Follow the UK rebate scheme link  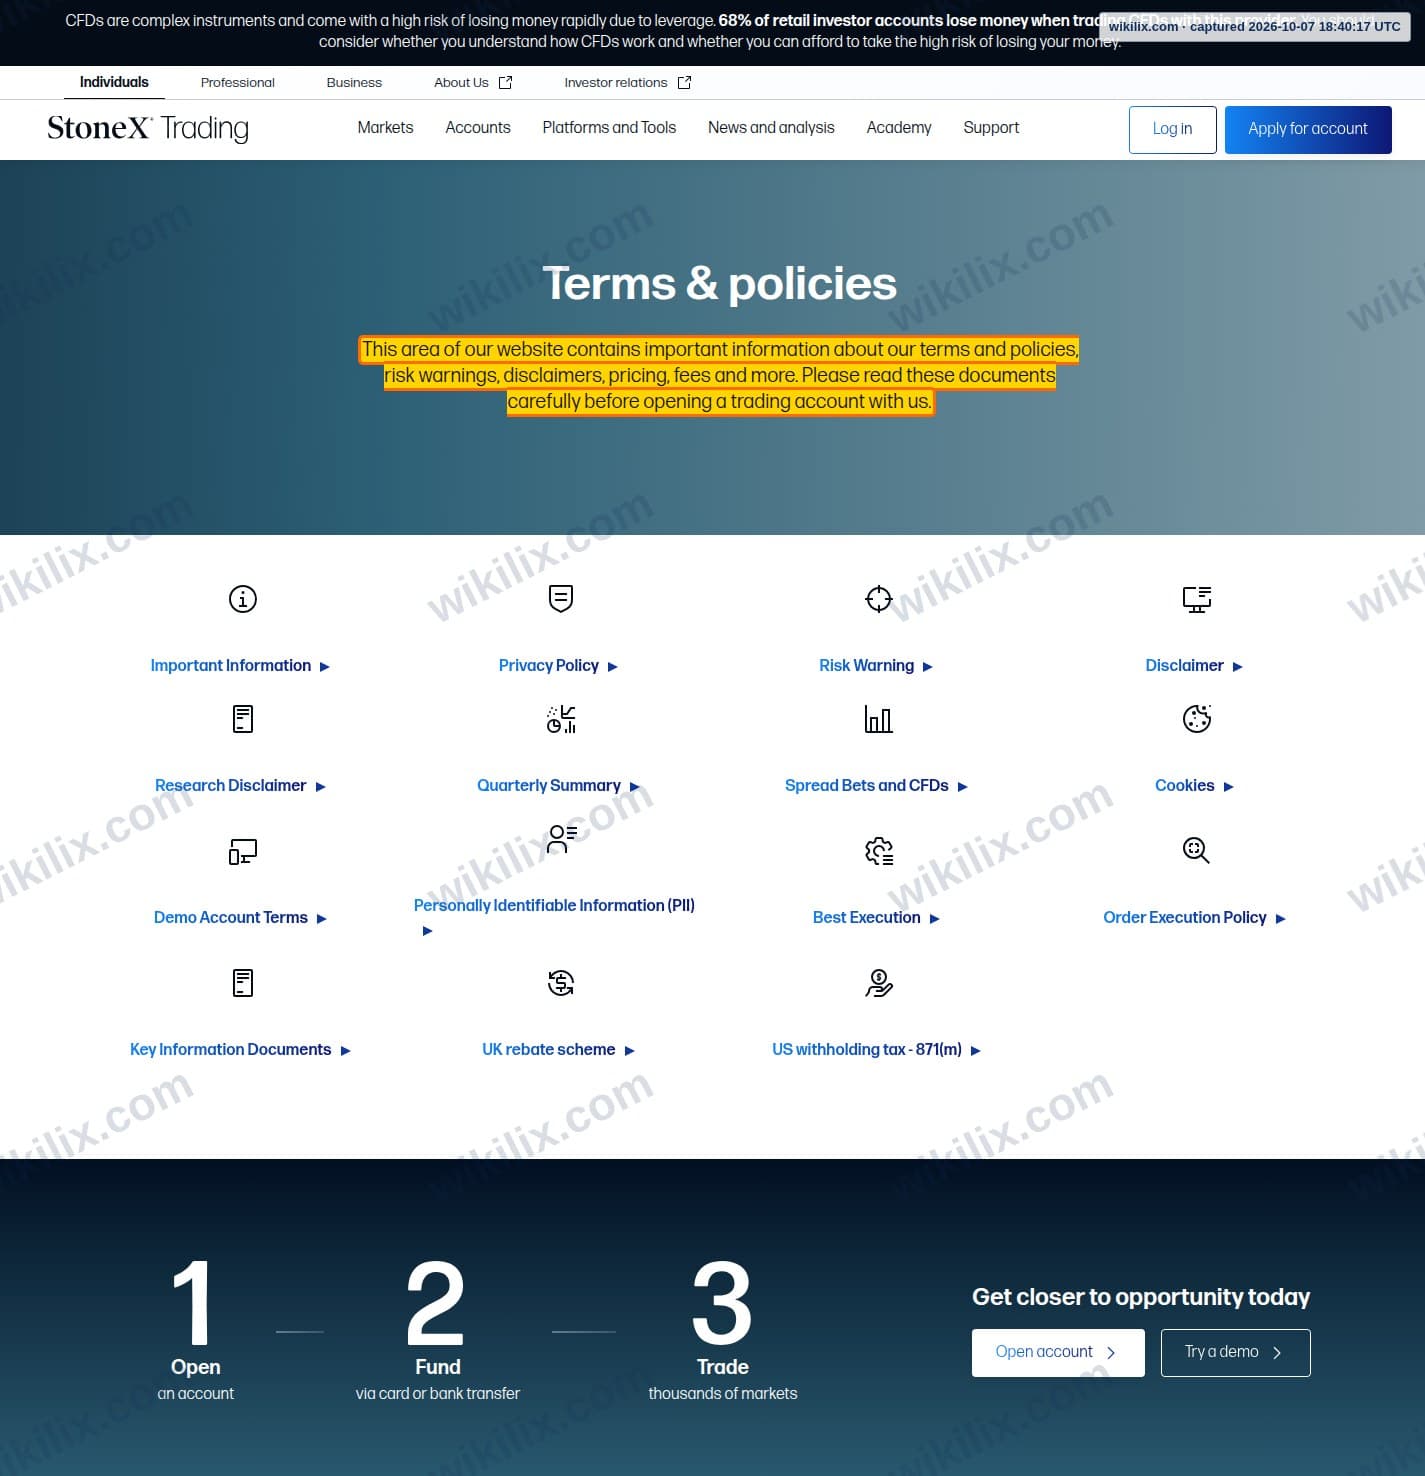tap(558, 1050)
